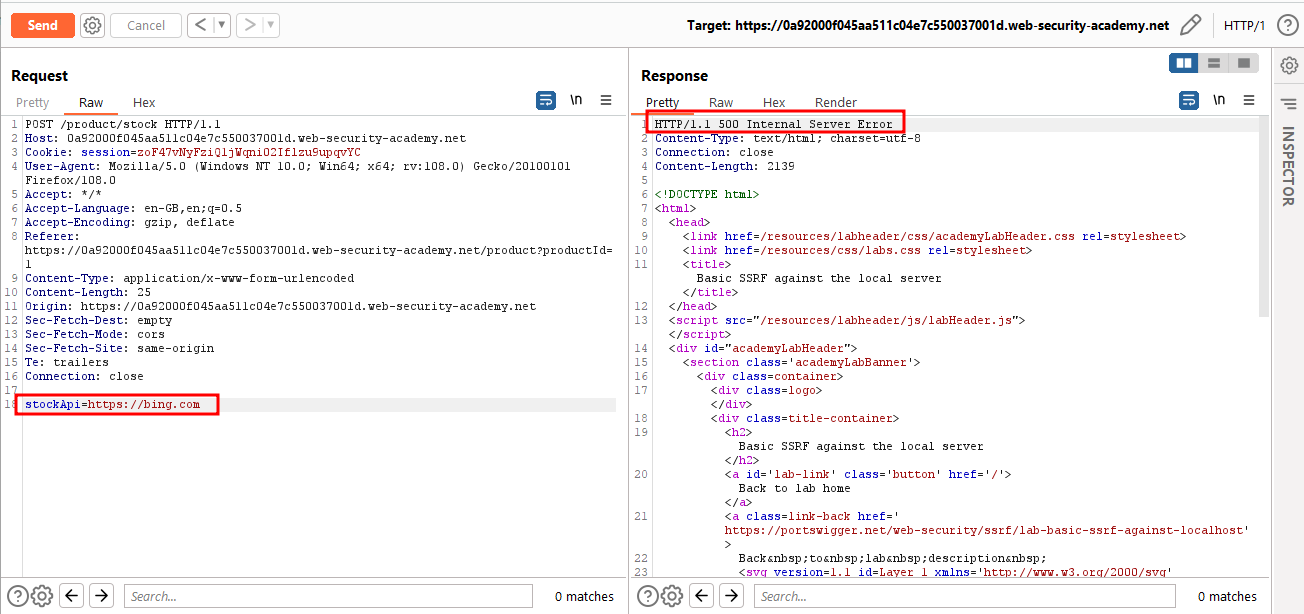Toggle word wrap in Response panel
Viewport: 1304px width, 614px height.
(1189, 100)
